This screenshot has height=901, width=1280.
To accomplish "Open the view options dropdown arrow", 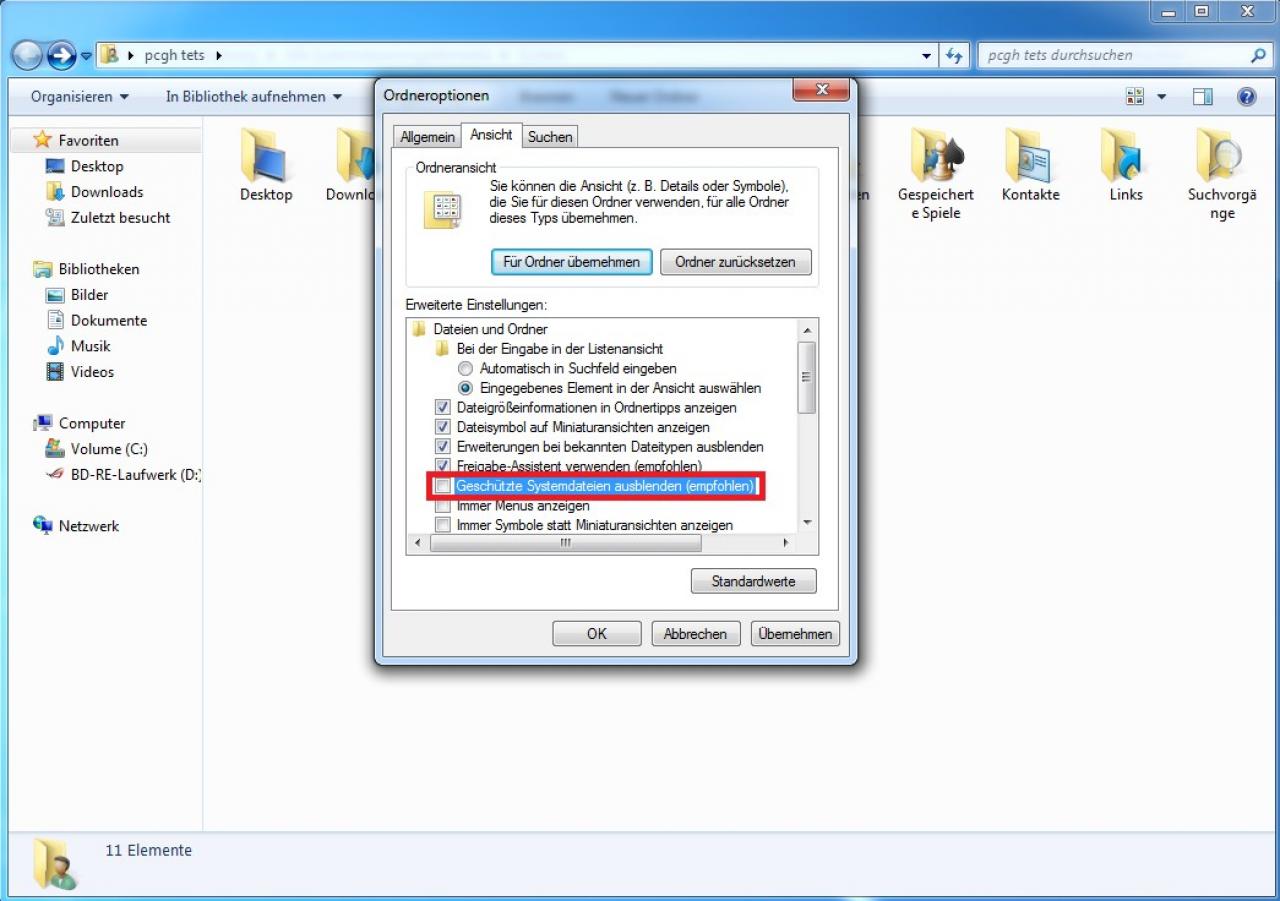I will (x=1162, y=97).
